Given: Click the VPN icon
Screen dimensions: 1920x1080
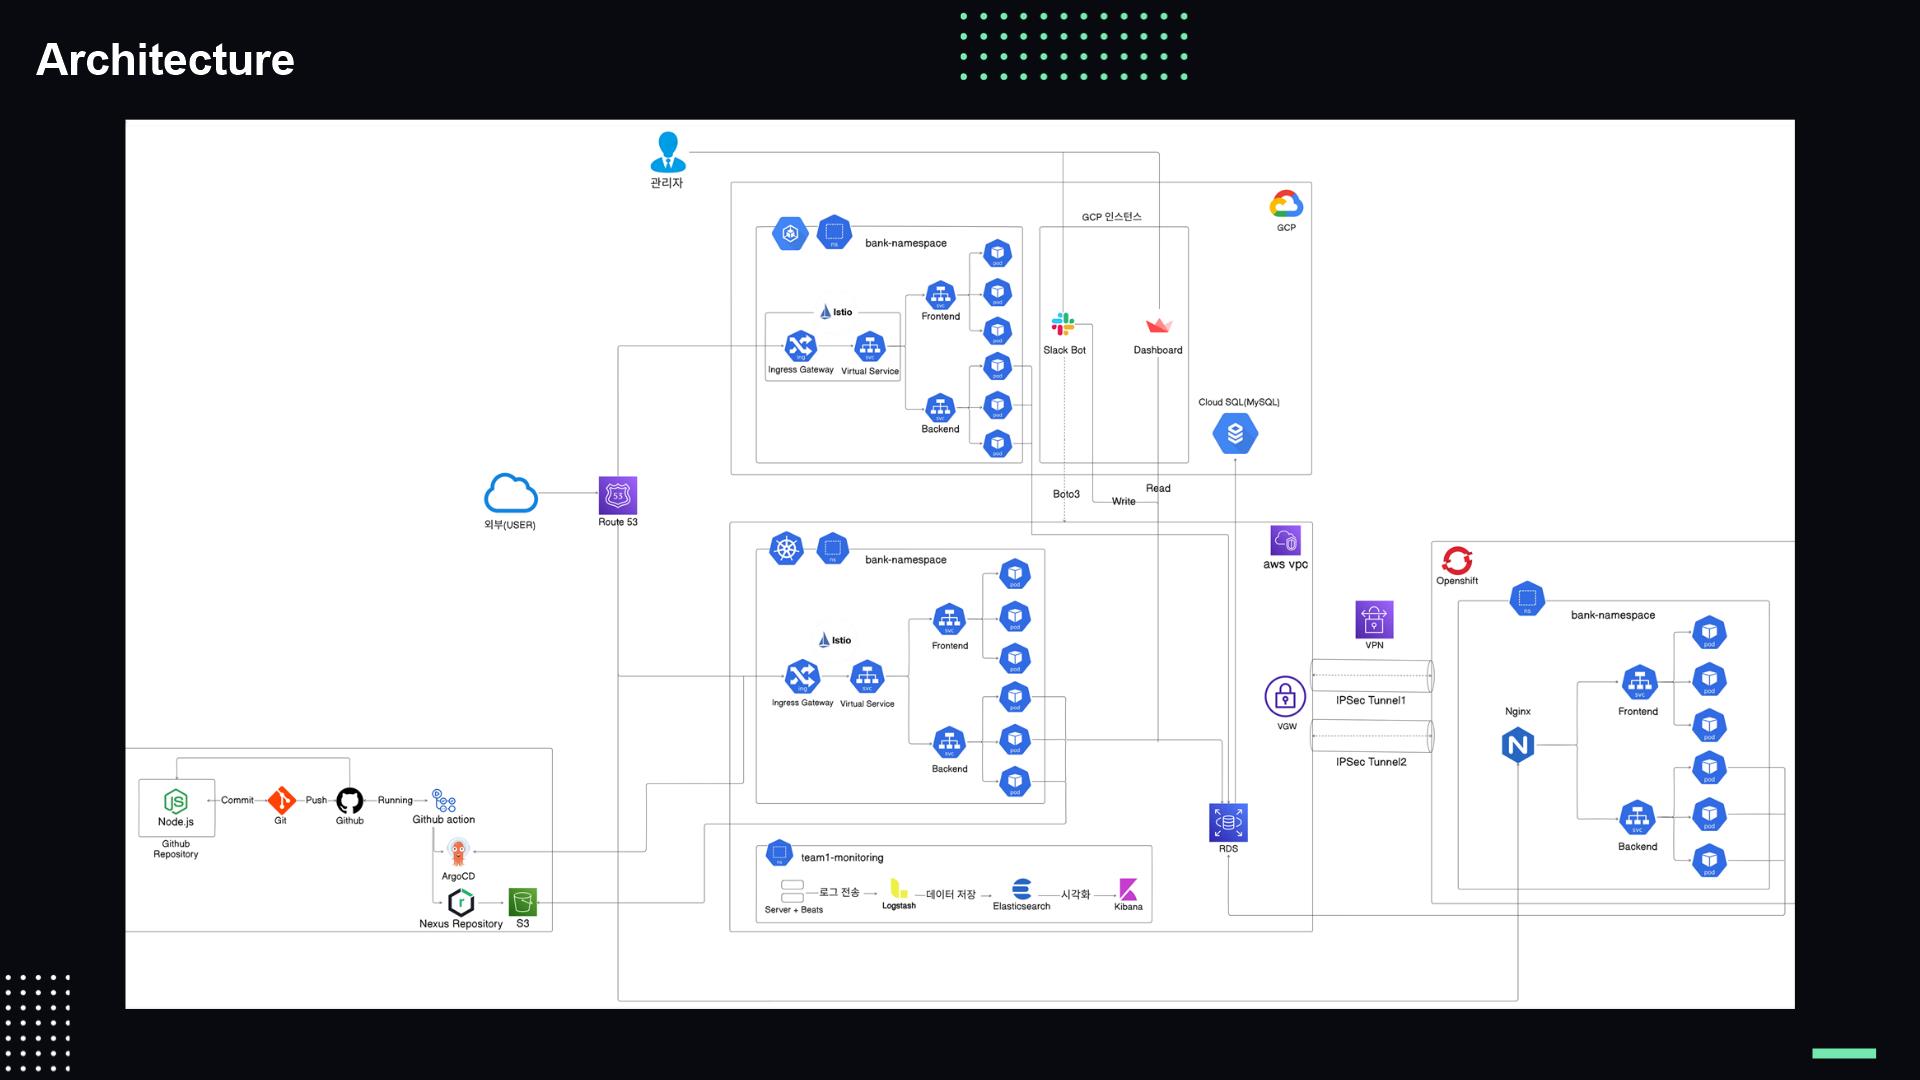Looking at the screenshot, I should pos(1374,620).
